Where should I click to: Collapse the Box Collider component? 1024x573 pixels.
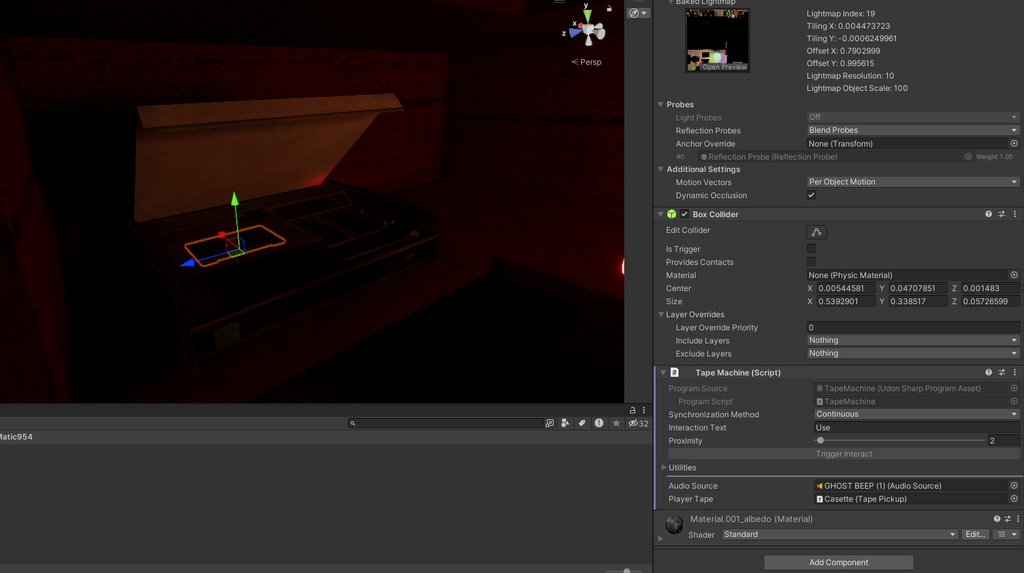[660, 214]
